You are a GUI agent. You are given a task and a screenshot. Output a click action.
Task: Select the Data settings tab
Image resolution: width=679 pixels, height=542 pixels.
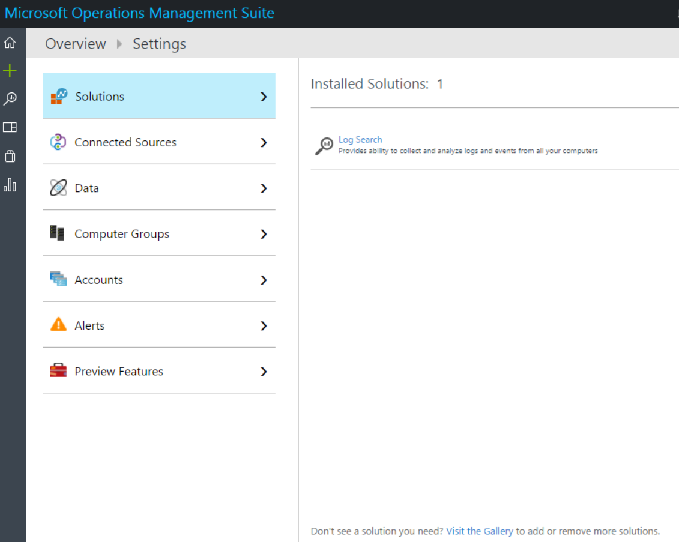click(x=159, y=188)
